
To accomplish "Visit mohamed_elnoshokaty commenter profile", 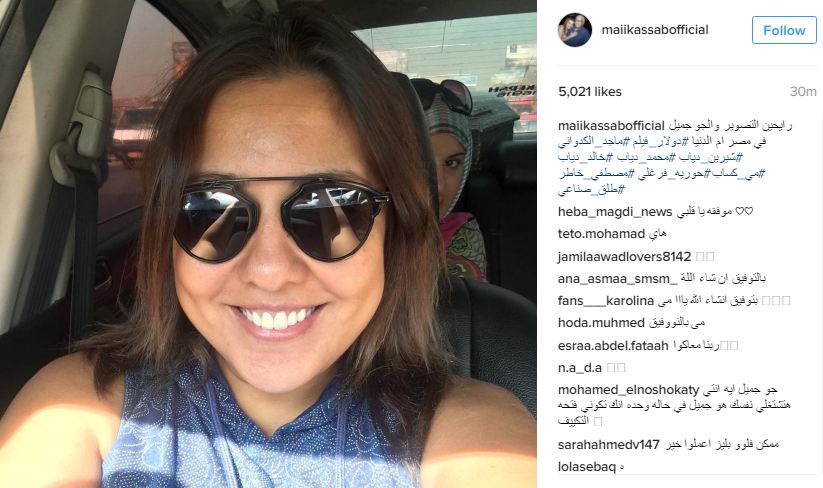I will coord(628,390).
